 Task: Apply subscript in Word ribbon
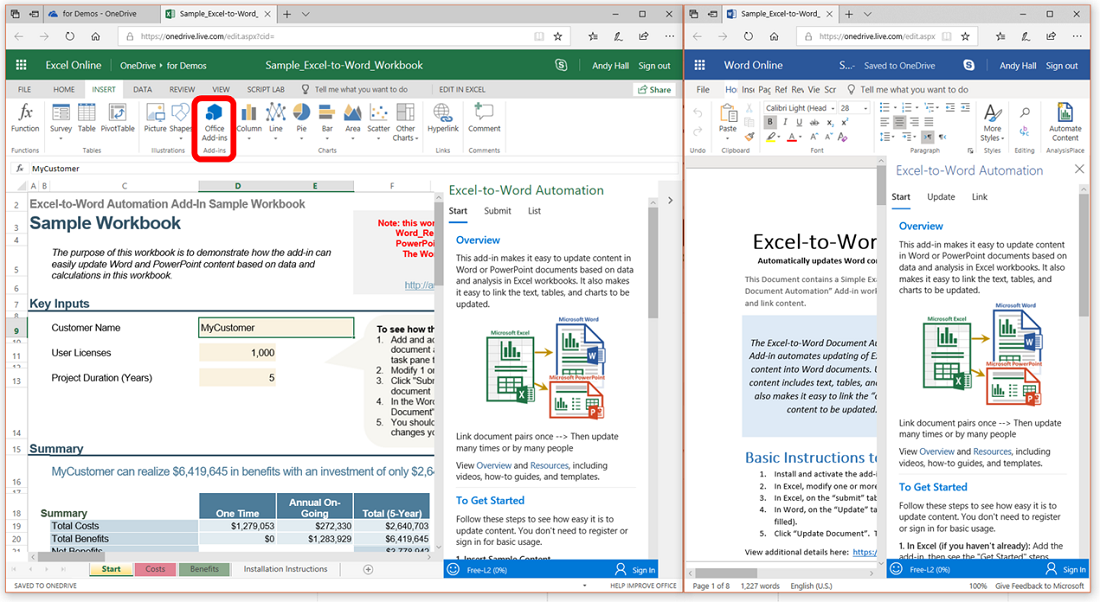830,123
